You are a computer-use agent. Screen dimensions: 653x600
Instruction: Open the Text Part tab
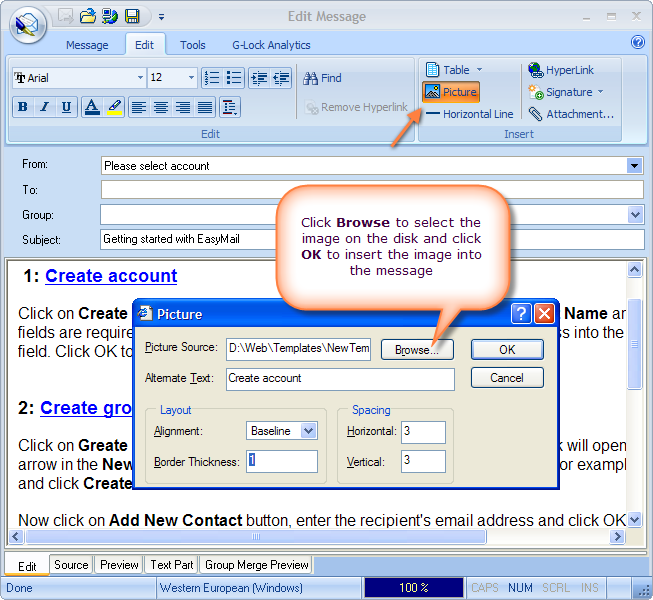coord(172,565)
